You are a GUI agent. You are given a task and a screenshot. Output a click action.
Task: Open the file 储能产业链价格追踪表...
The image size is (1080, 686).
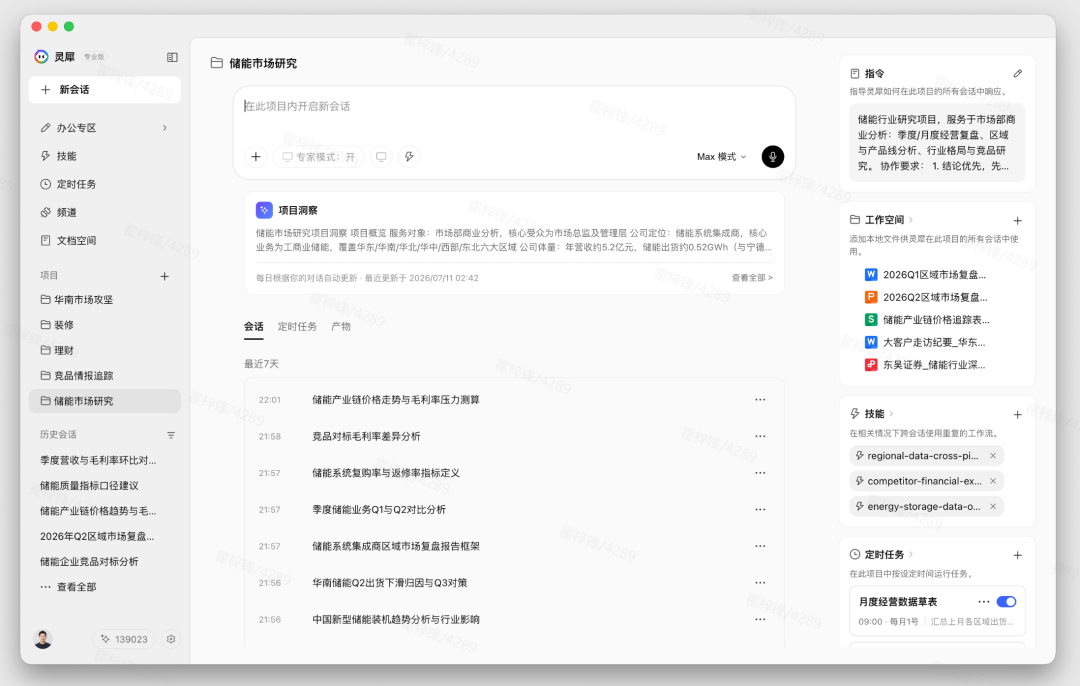(926, 320)
